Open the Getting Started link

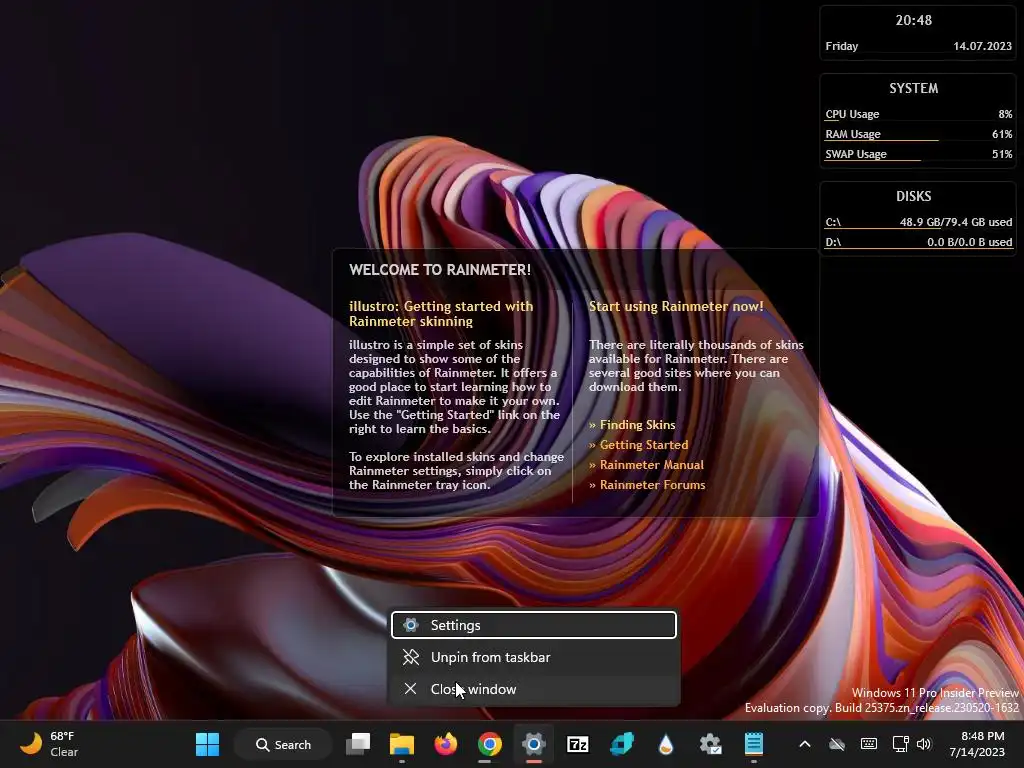643,445
